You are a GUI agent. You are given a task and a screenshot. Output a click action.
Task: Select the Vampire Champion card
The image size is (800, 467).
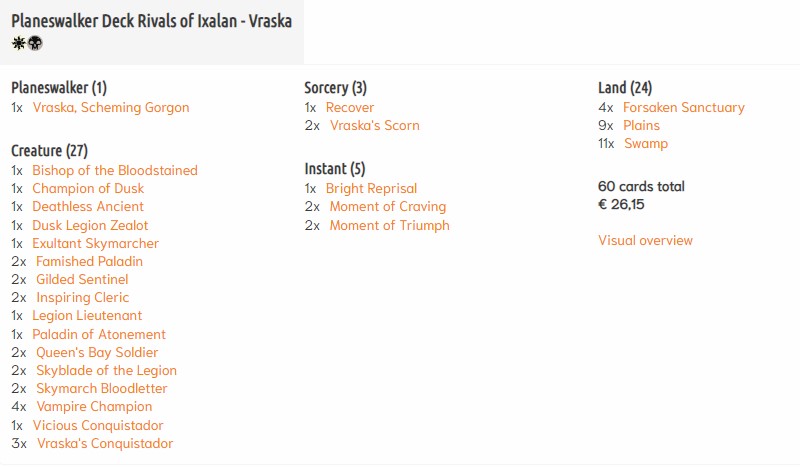pos(94,406)
